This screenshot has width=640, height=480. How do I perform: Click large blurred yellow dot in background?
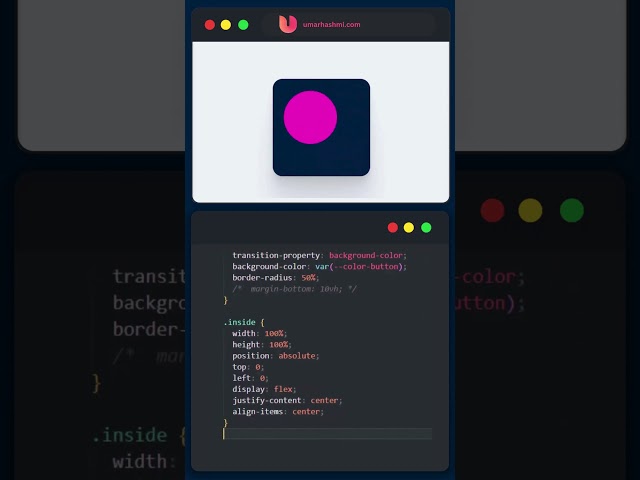coord(530,210)
